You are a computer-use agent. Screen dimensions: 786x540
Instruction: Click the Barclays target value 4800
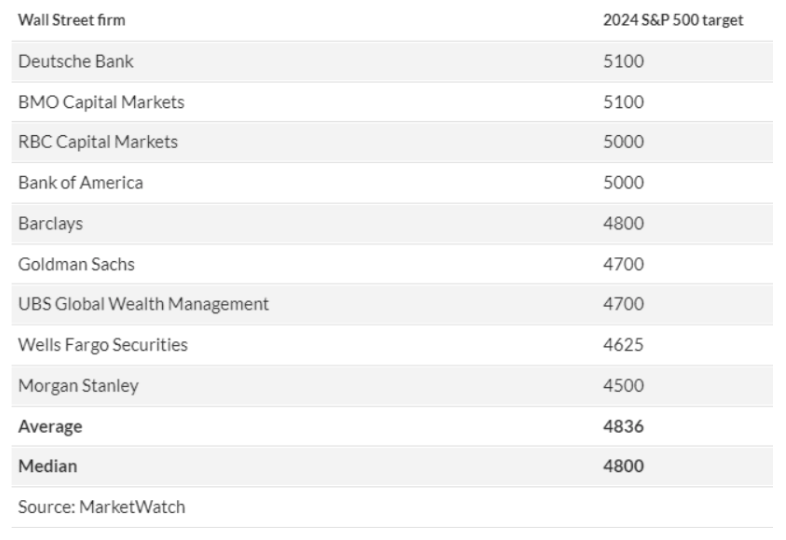(623, 224)
